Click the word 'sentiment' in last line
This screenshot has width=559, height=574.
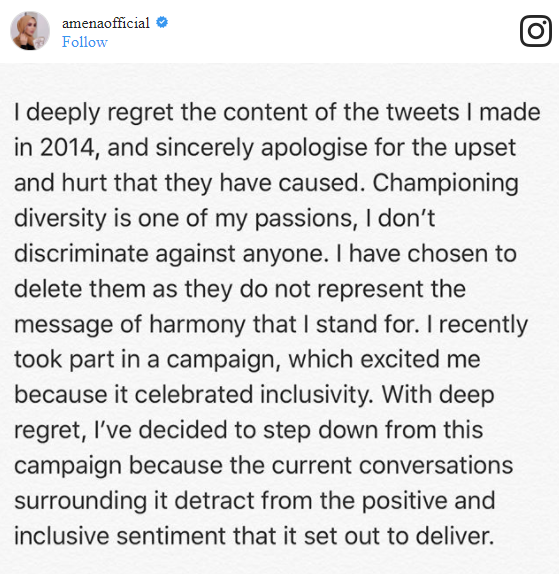tap(171, 536)
